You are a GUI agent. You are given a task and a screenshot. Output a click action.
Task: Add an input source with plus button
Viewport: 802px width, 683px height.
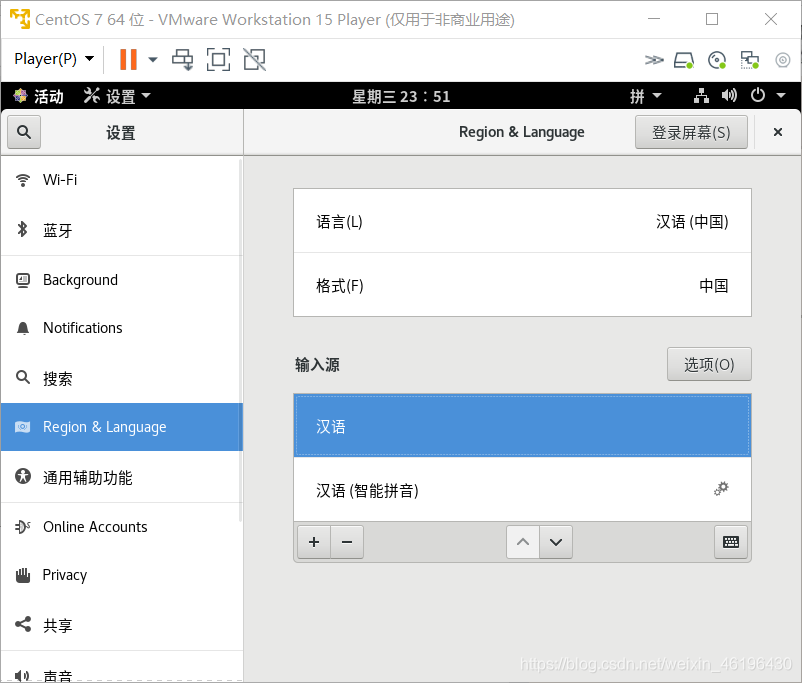tap(314, 542)
